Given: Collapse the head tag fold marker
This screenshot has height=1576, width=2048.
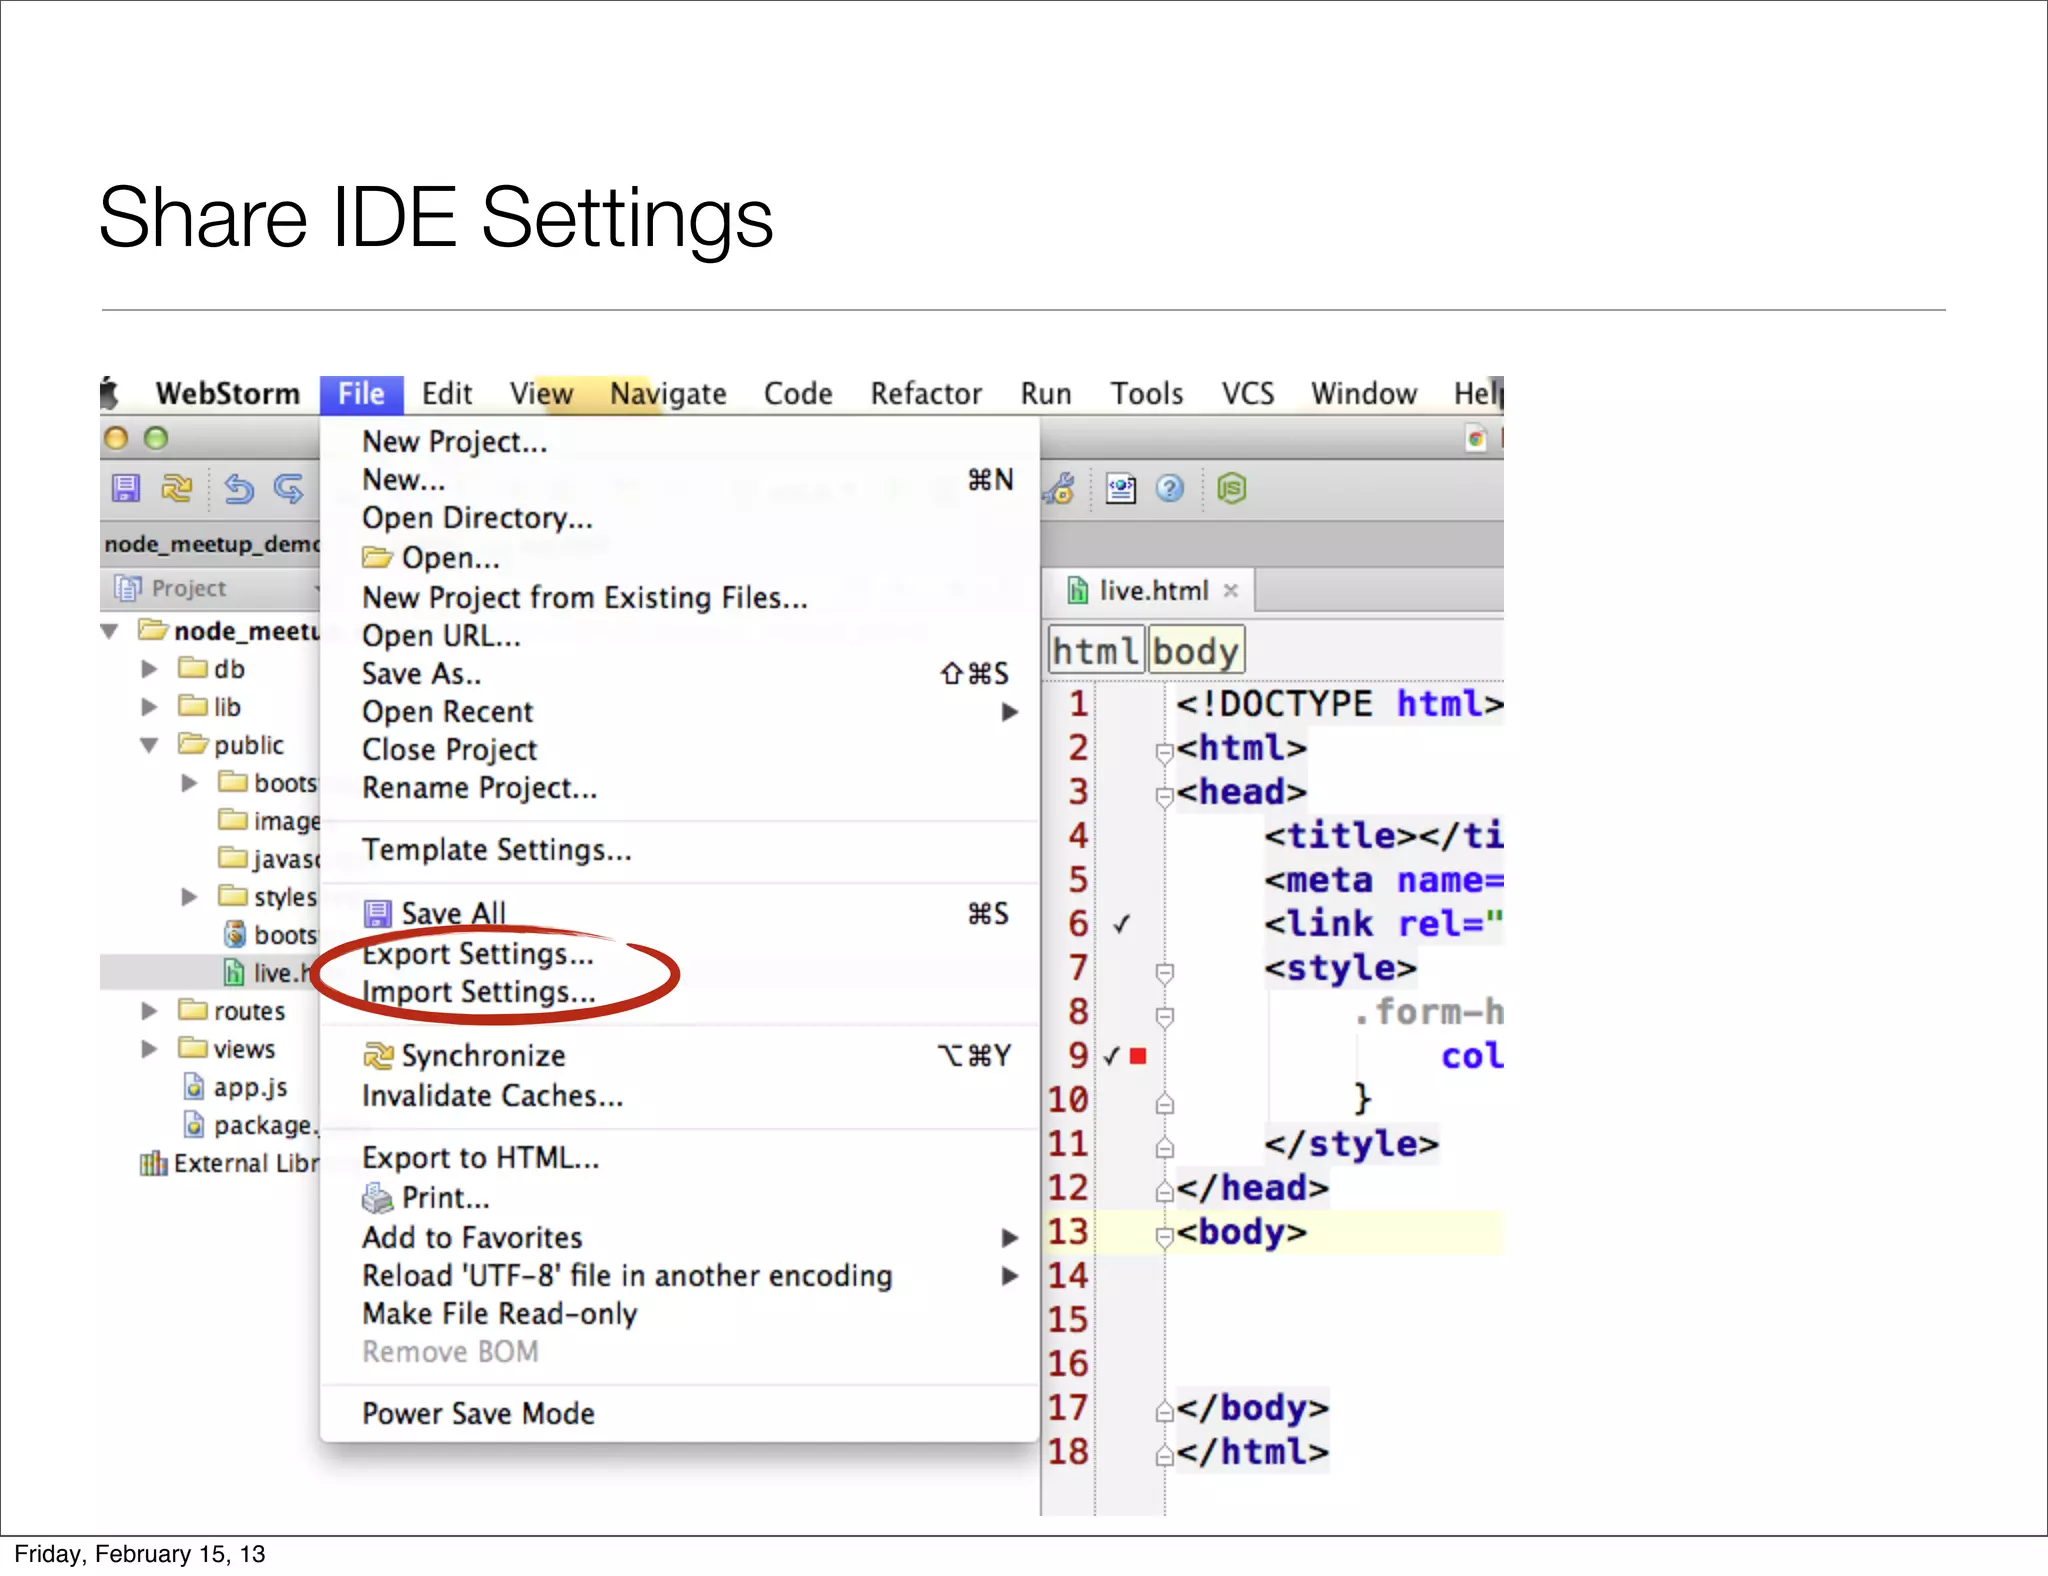Looking at the screenshot, I should pyautogui.click(x=1164, y=797).
